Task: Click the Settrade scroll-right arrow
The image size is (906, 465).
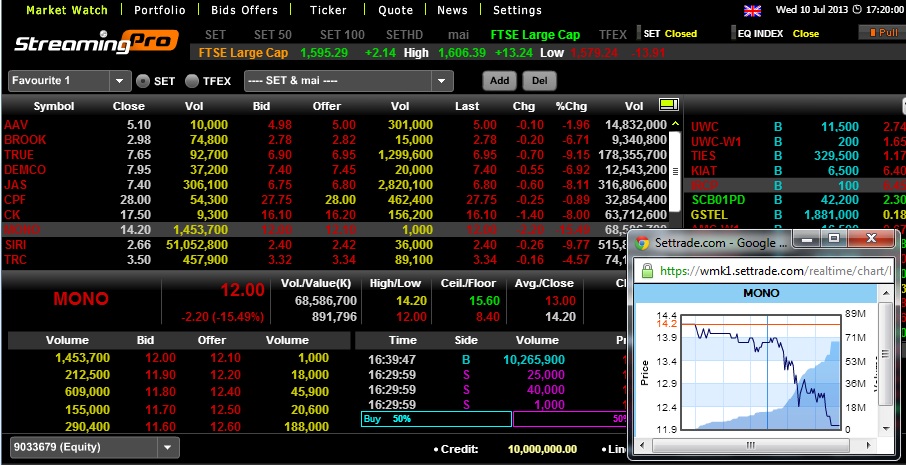Action: [868, 445]
